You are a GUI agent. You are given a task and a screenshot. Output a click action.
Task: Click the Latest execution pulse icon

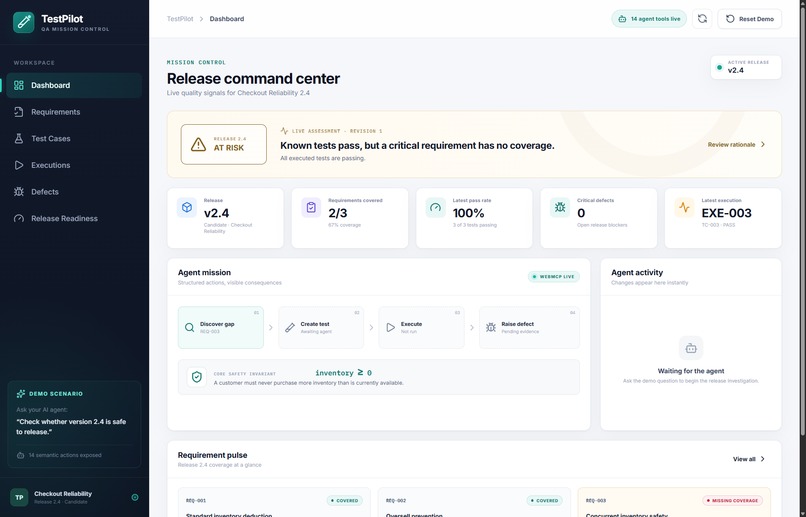684,207
